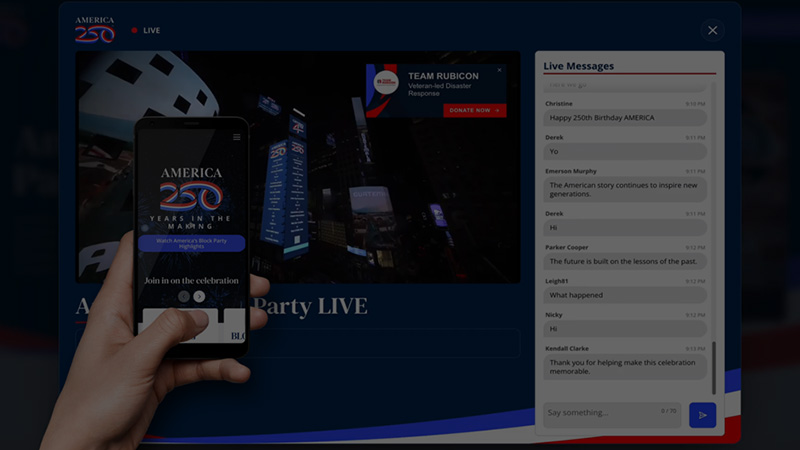
Task: Open the phone's hamburger menu
Action: coord(237,137)
